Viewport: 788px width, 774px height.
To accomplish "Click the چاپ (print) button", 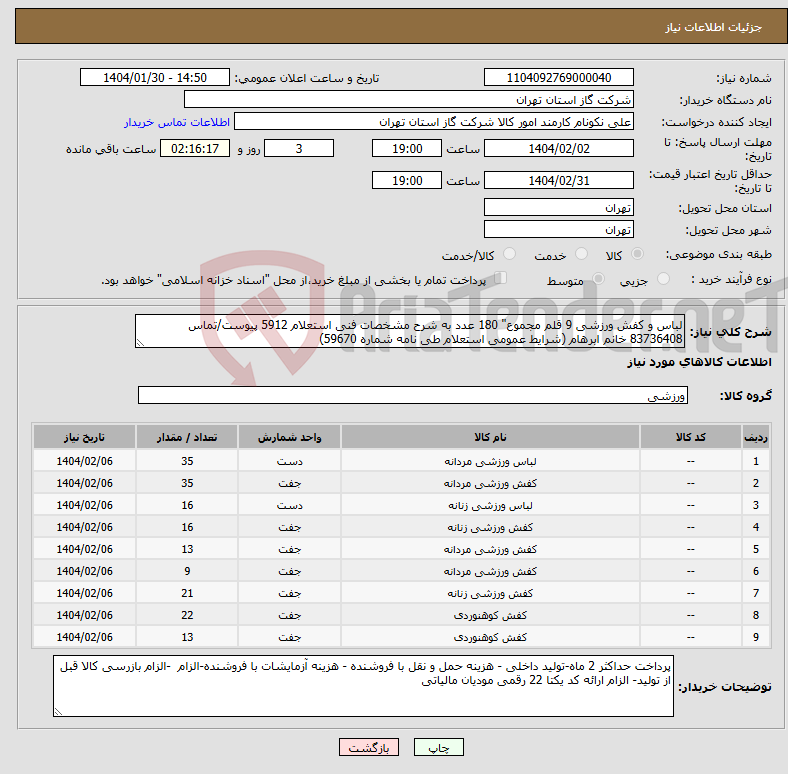I will coord(438,747).
